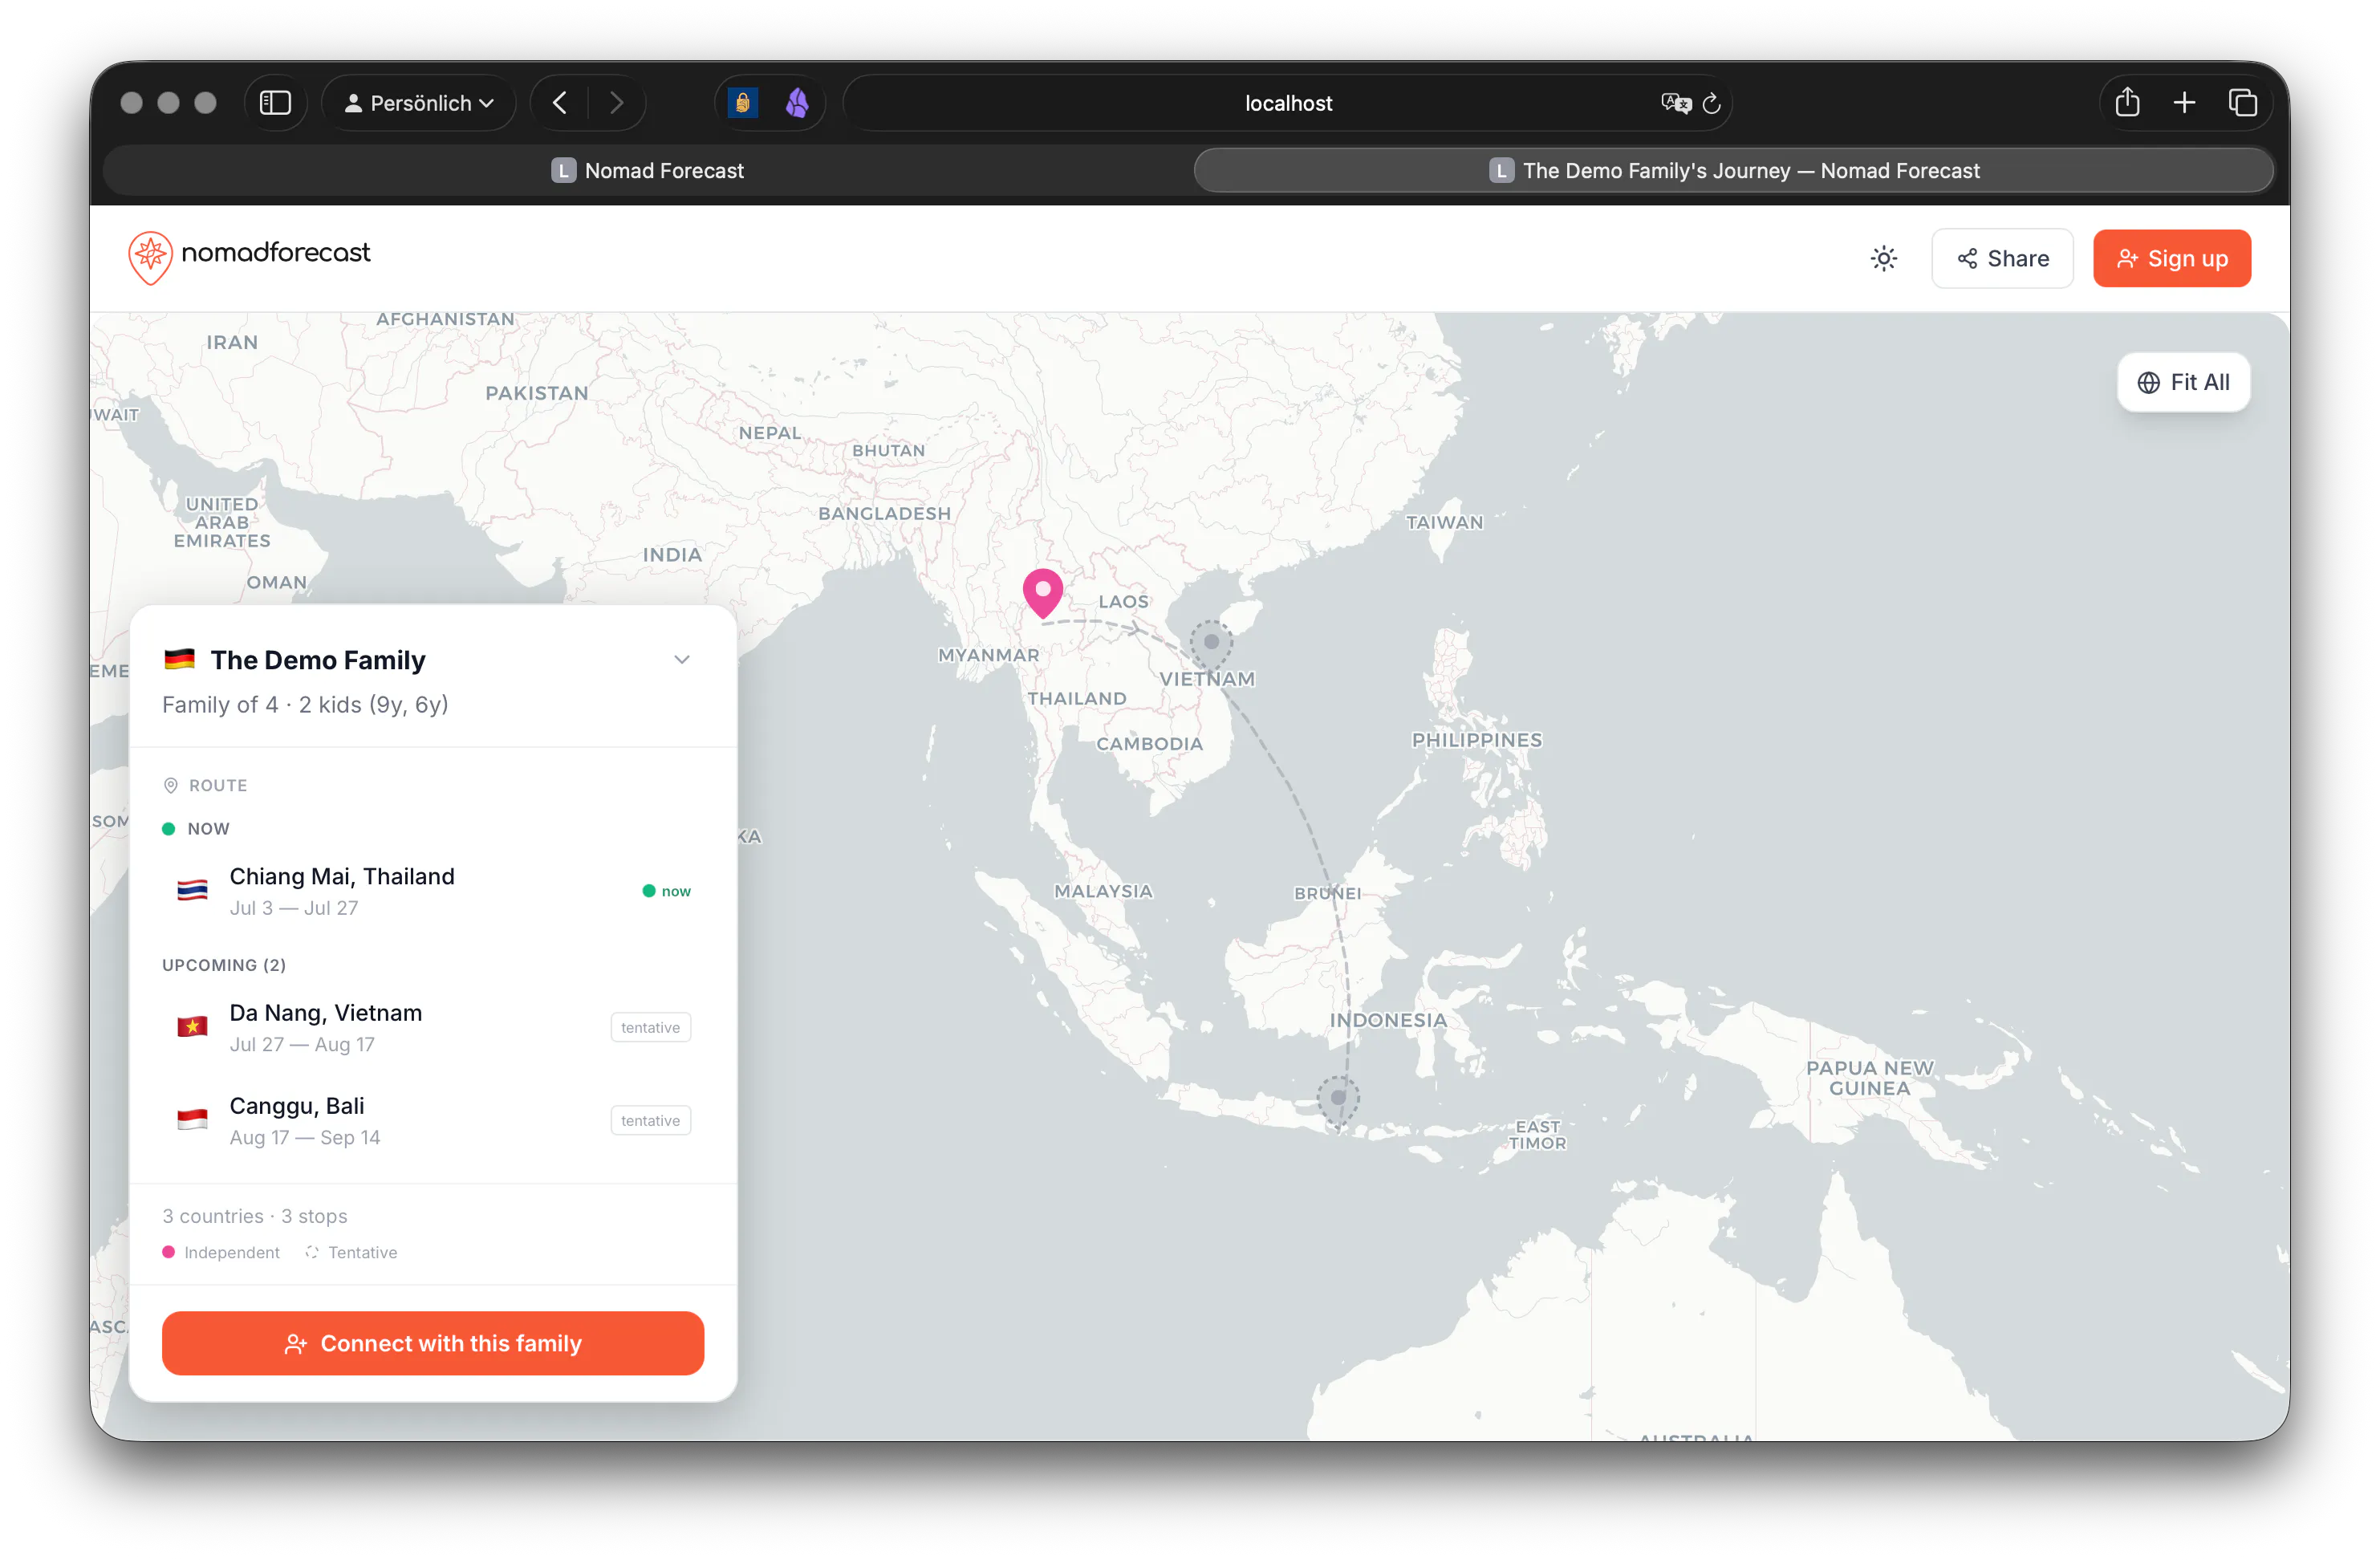
Task: Go forward with the forward arrow
Action: 617,103
